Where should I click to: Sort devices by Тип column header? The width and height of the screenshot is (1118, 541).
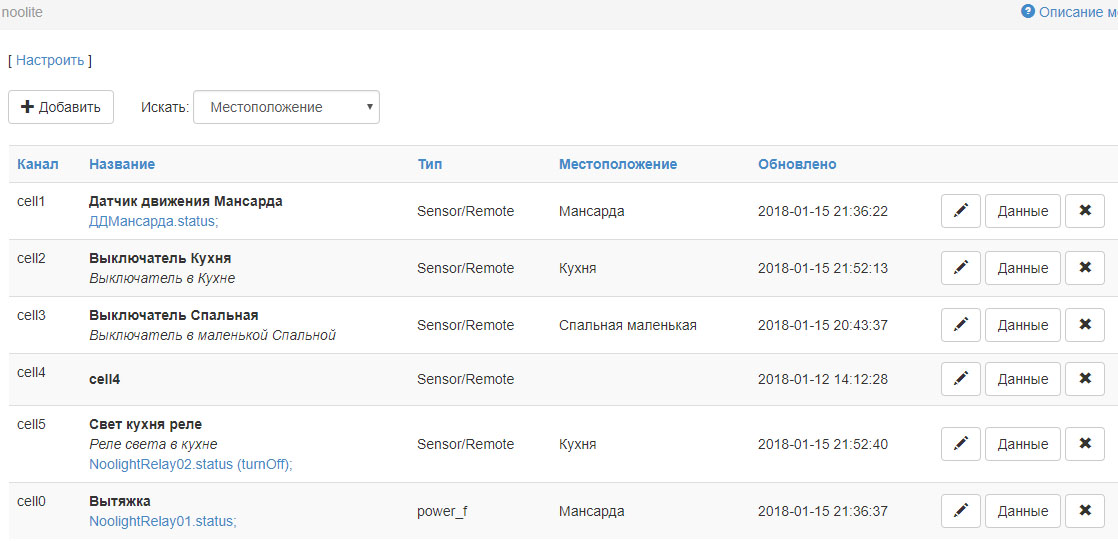click(x=430, y=164)
